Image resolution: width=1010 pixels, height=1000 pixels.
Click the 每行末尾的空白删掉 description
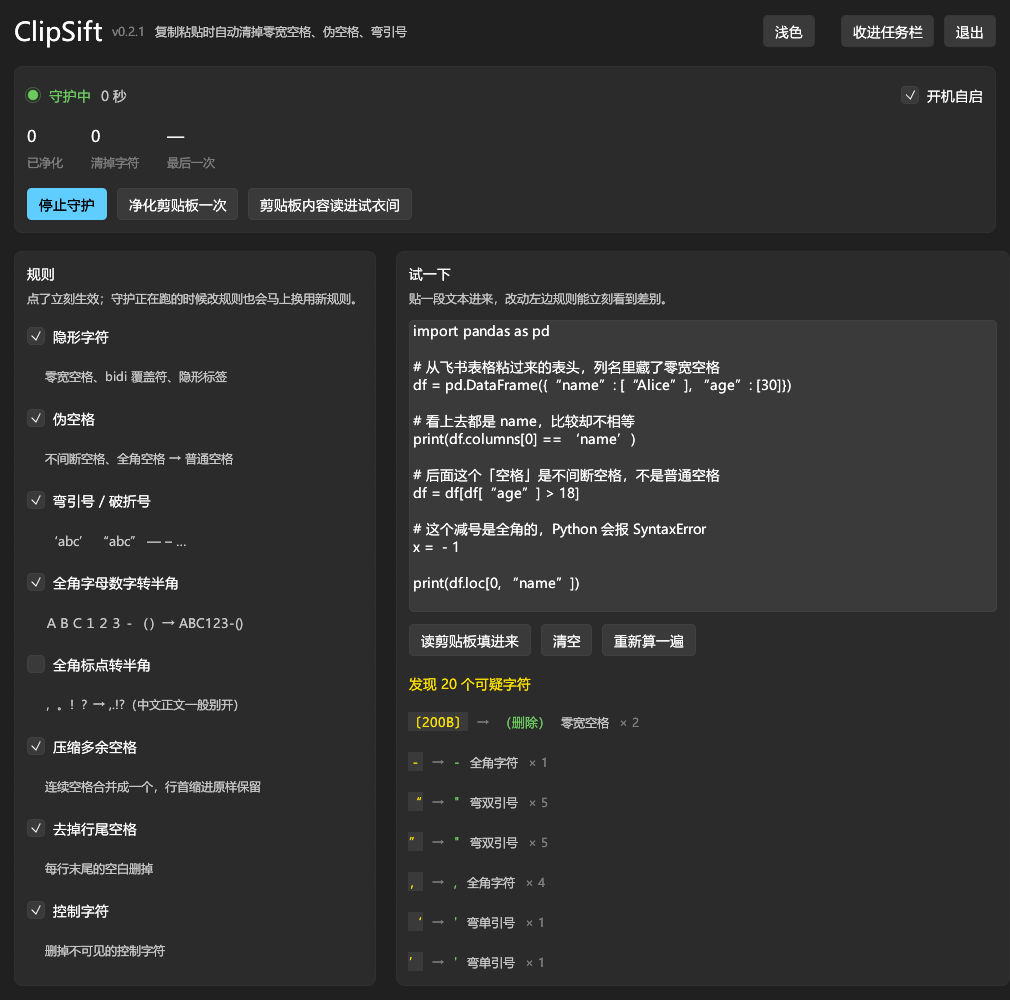(x=99, y=869)
